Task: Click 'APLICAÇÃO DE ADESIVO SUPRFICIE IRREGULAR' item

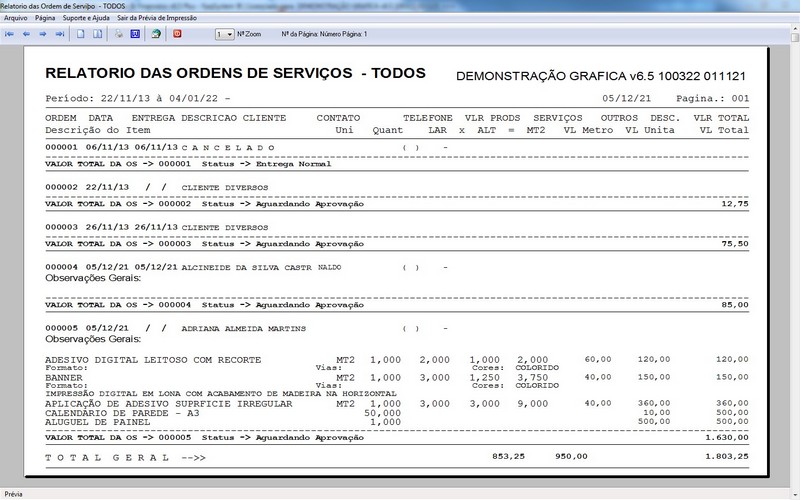Action: click(x=169, y=404)
